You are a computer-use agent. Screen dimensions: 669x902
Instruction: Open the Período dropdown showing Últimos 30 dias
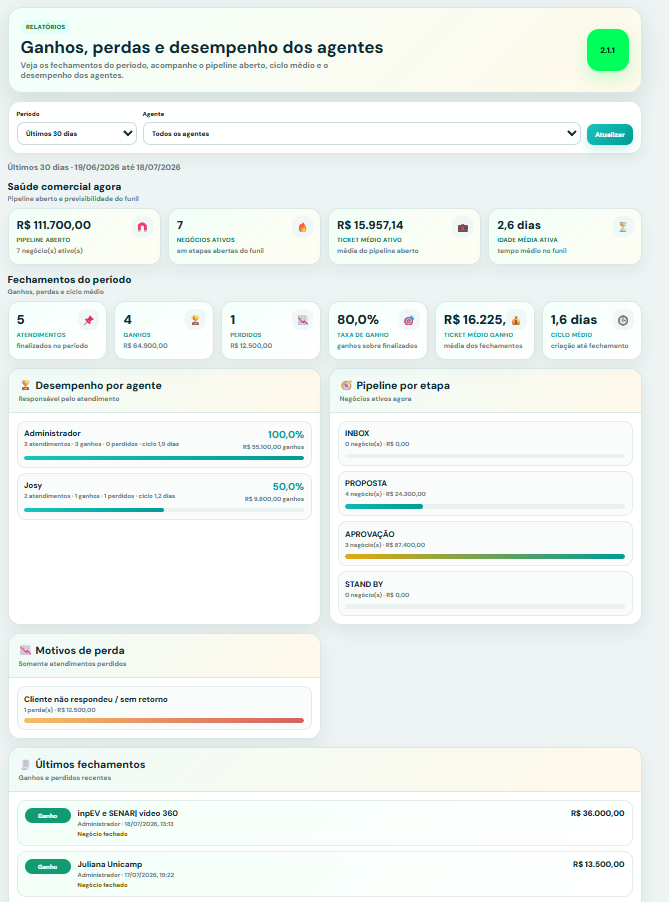[x=77, y=133]
